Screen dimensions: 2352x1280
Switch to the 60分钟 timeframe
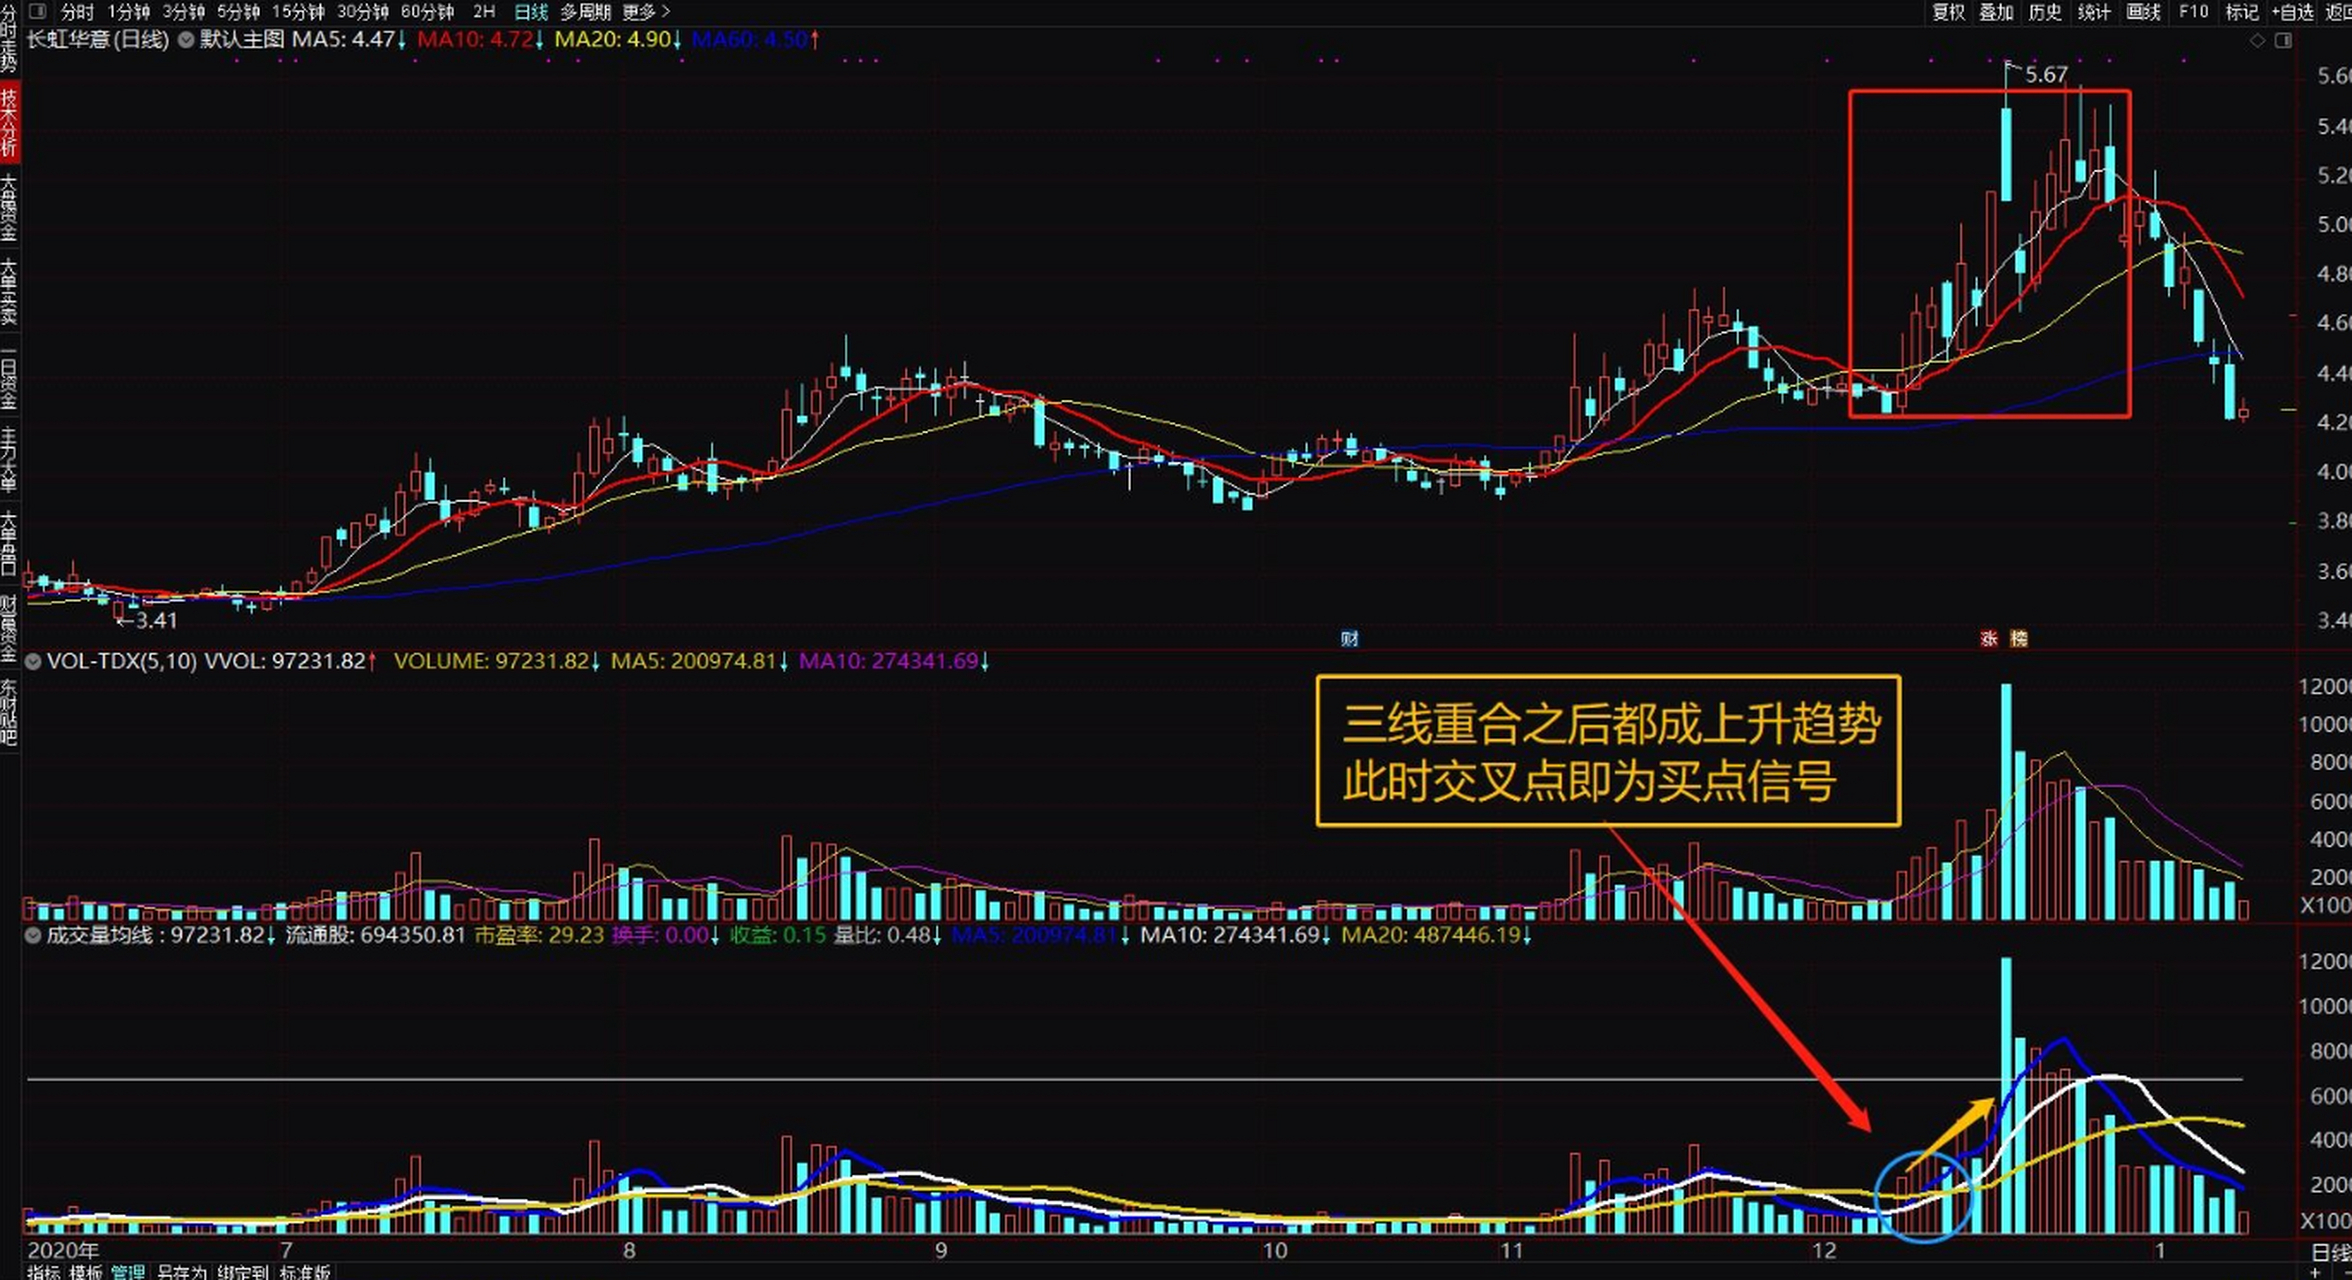click(427, 12)
